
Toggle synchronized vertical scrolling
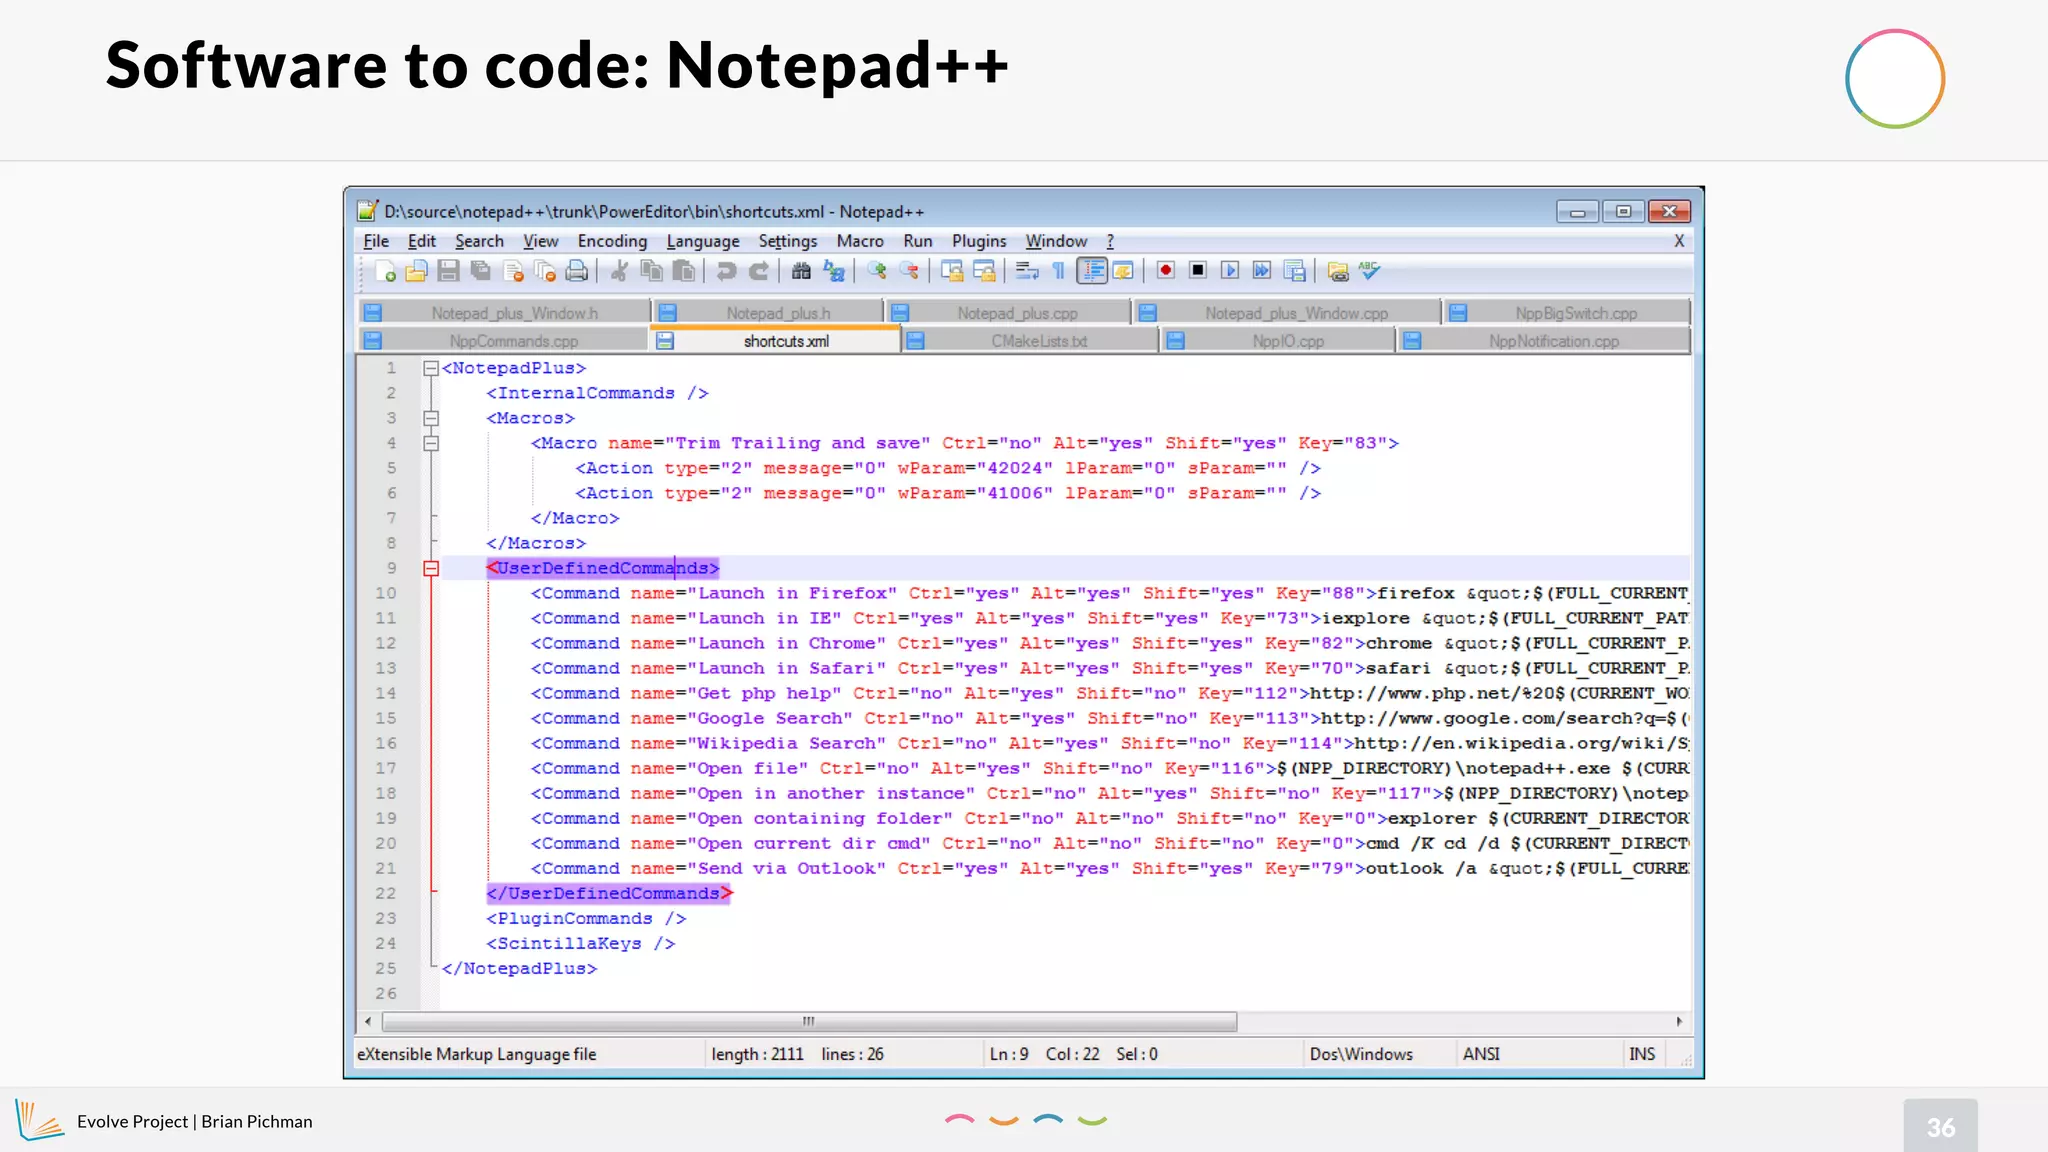[952, 271]
